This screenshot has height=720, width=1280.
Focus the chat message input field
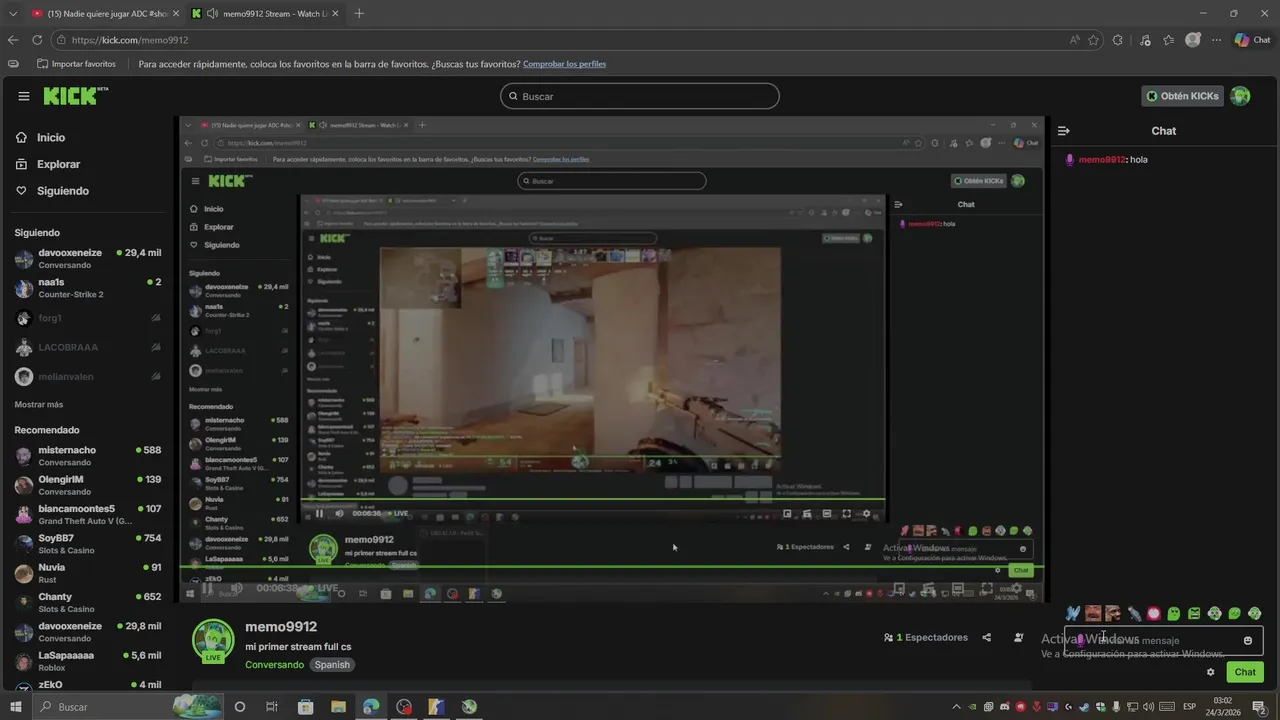1163,641
